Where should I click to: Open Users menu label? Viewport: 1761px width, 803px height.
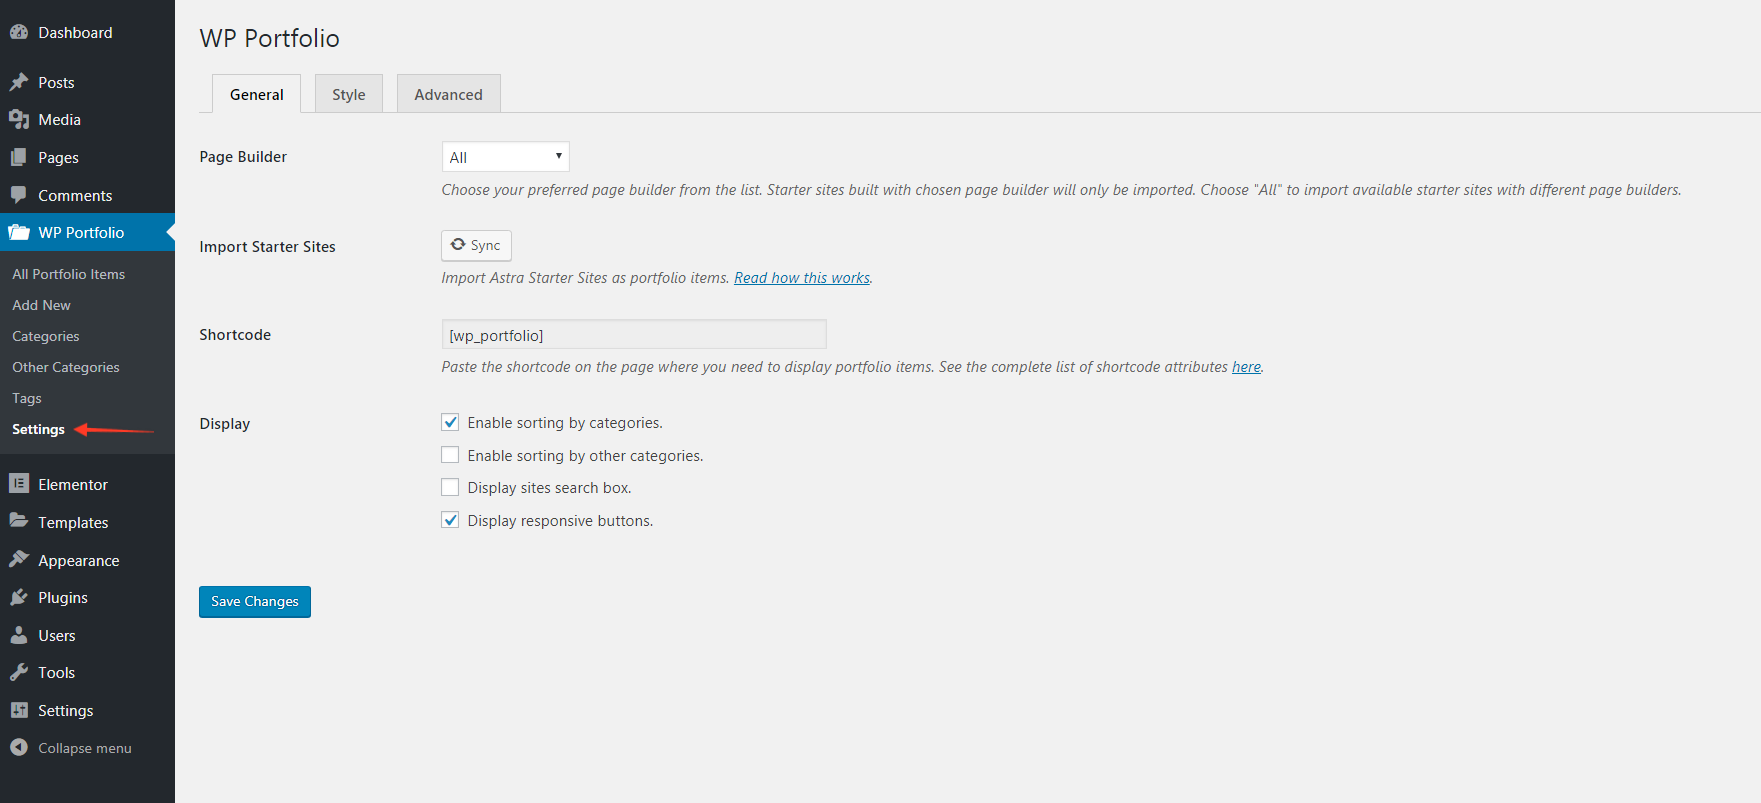57,636
